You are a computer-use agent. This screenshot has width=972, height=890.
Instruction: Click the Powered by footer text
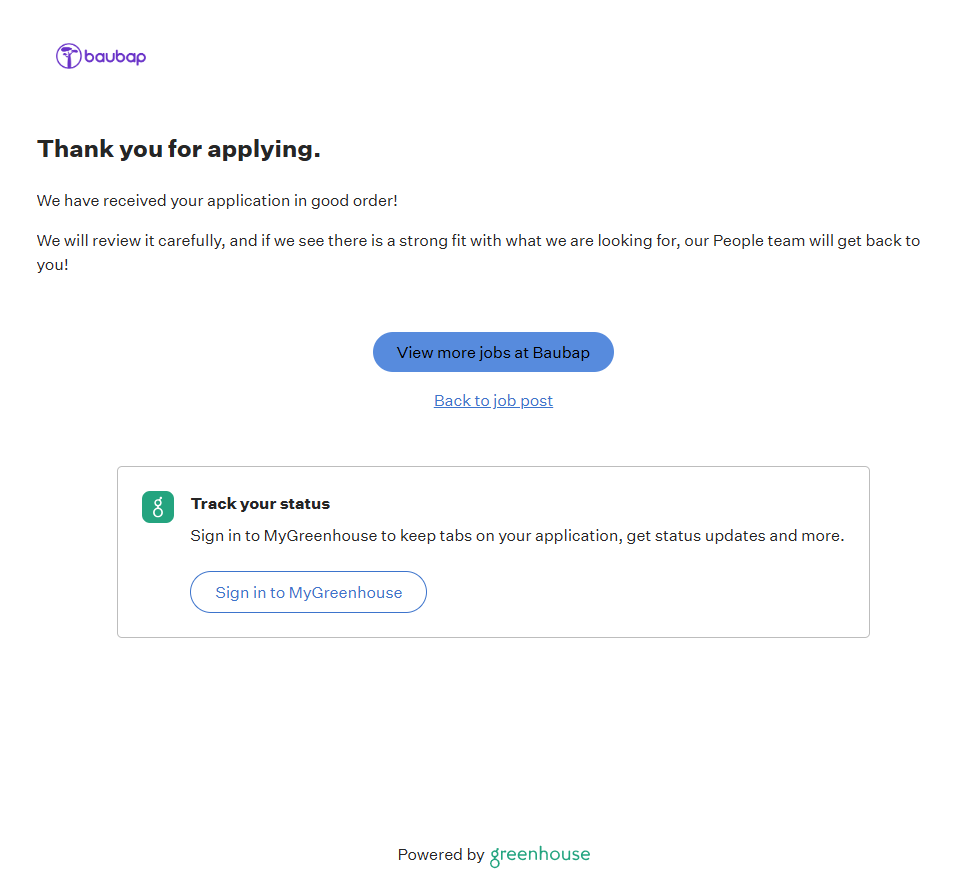coord(441,855)
